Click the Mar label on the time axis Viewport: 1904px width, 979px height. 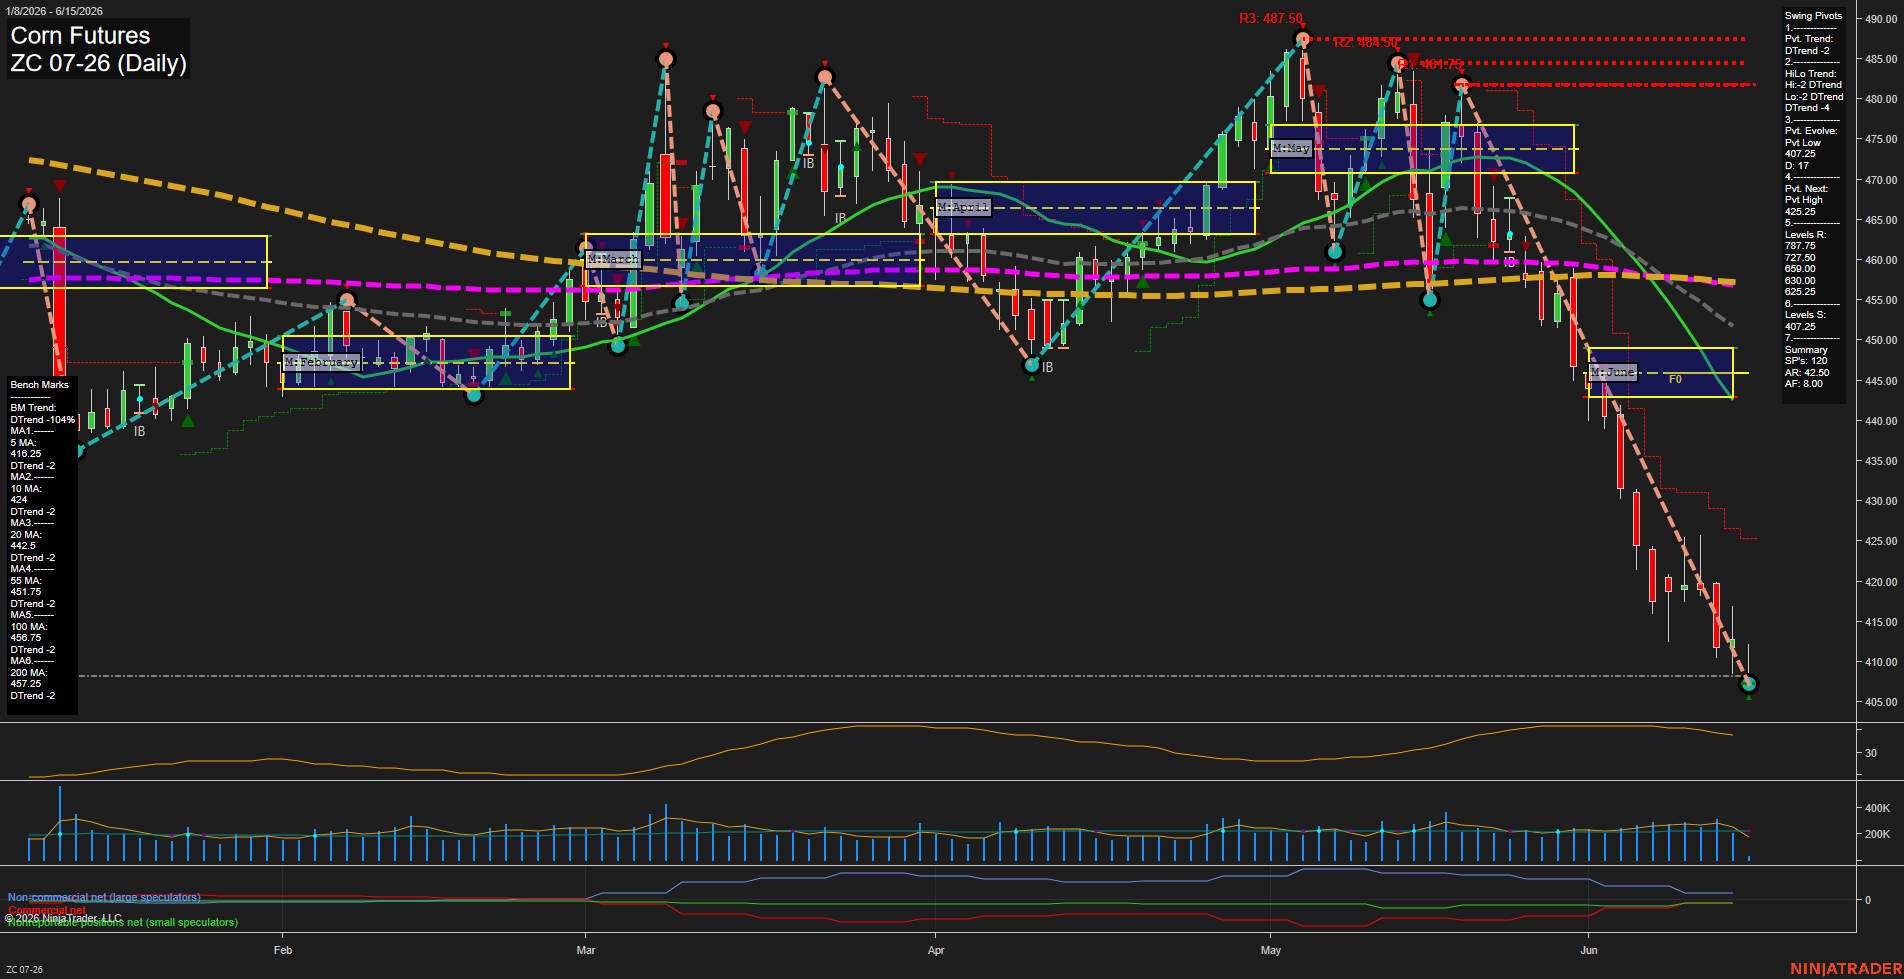coord(586,950)
